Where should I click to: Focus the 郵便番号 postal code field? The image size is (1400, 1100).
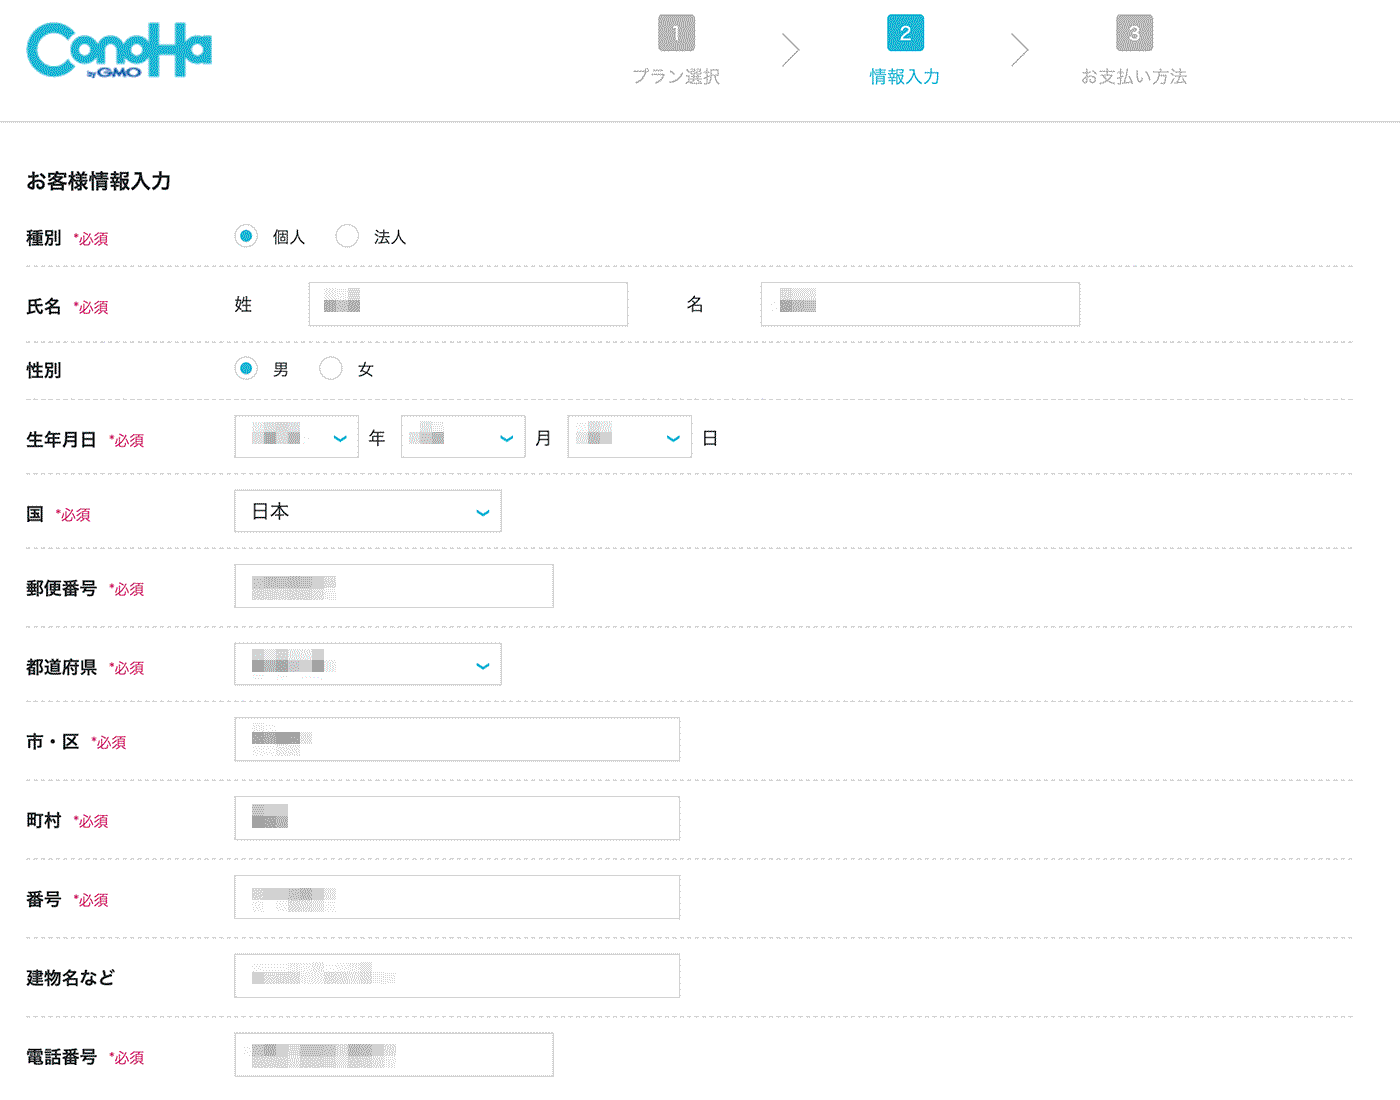(x=394, y=586)
